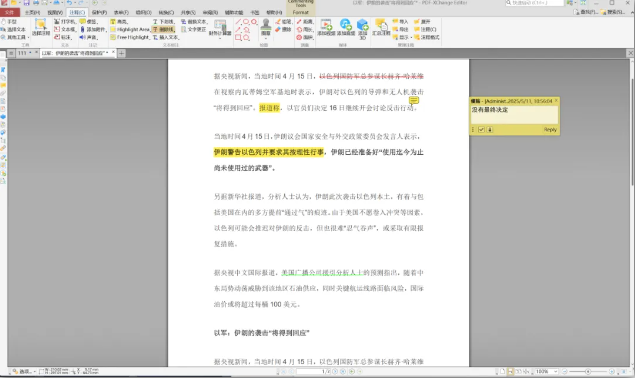Toggle the checkmark status on the comment popup
635x378 pixels.
click(481, 130)
